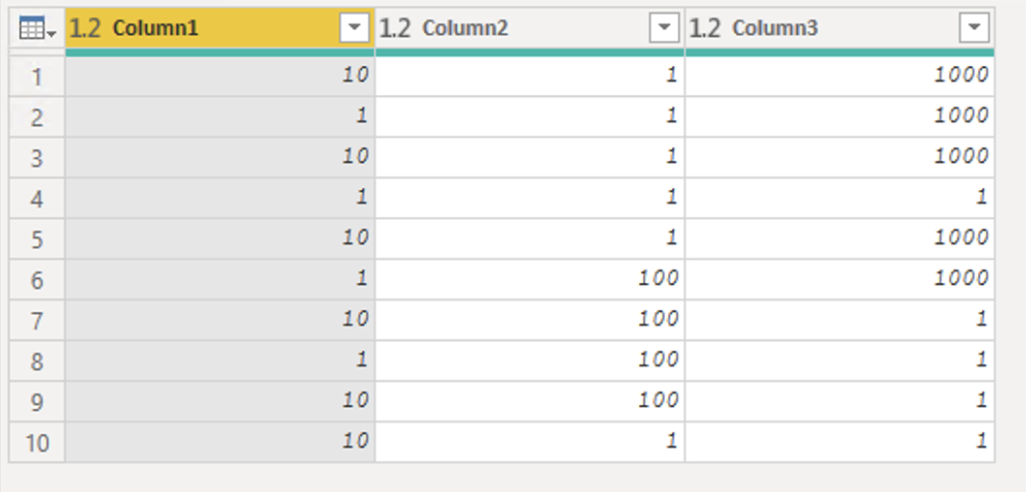
Task: Select the Column1 header
Action: (220, 28)
